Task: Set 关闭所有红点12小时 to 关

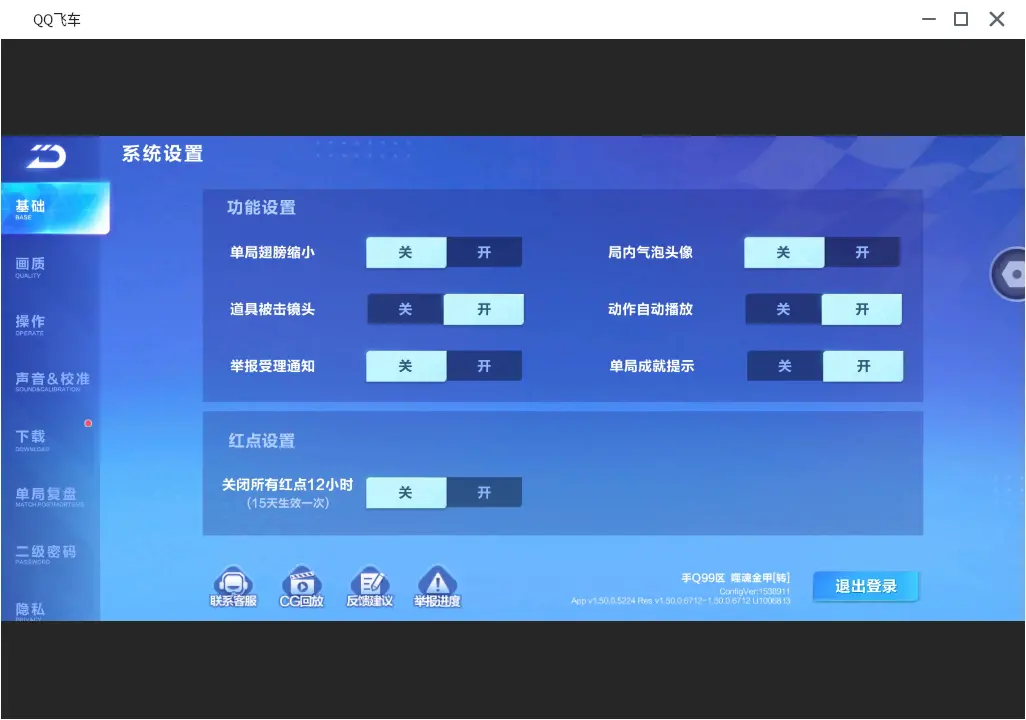Action: [x=406, y=492]
